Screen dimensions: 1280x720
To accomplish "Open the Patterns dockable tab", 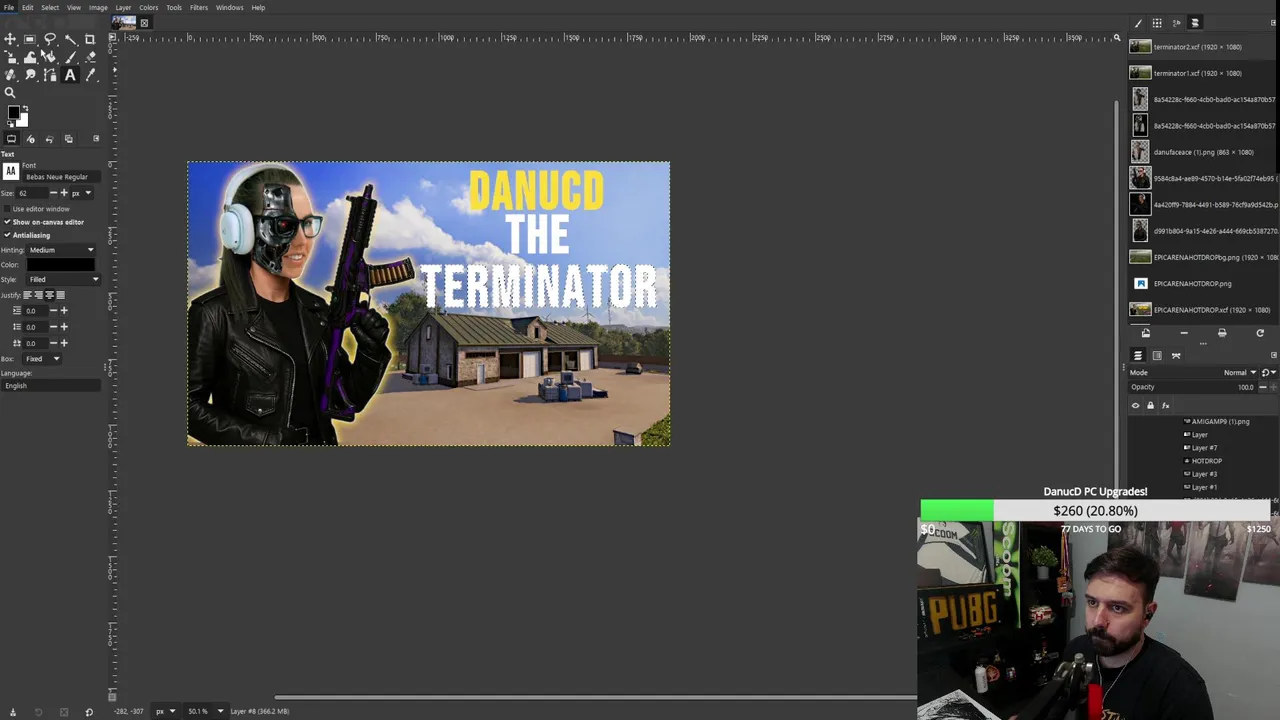I will click(x=1157, y=23).
